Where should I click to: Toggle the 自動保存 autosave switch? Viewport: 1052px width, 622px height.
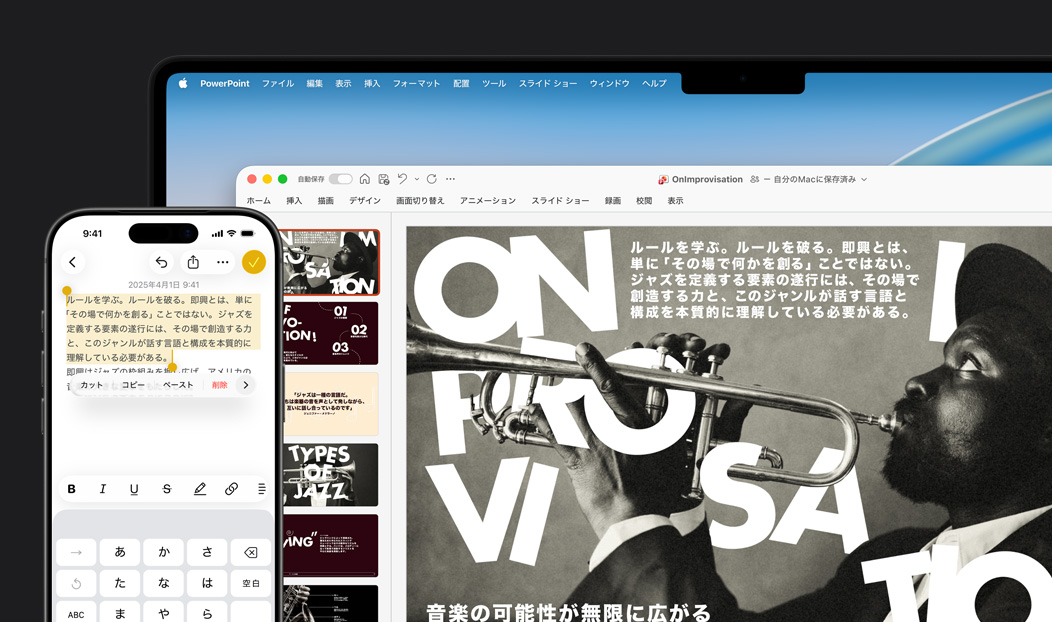coord(340,178)
